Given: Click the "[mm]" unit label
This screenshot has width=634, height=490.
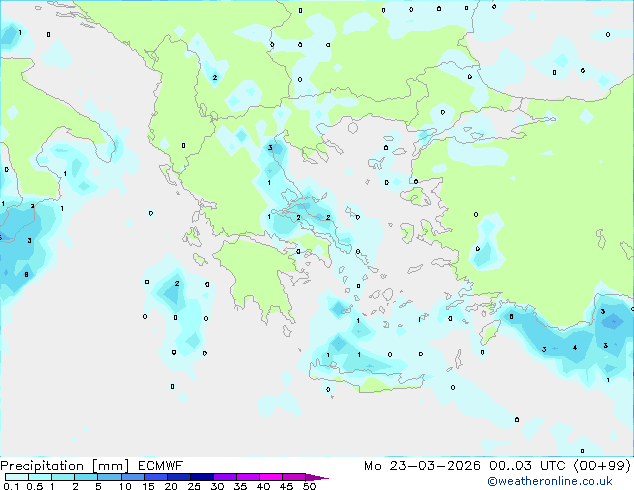Looking at the screenshot, I should (x=110, y=466).
